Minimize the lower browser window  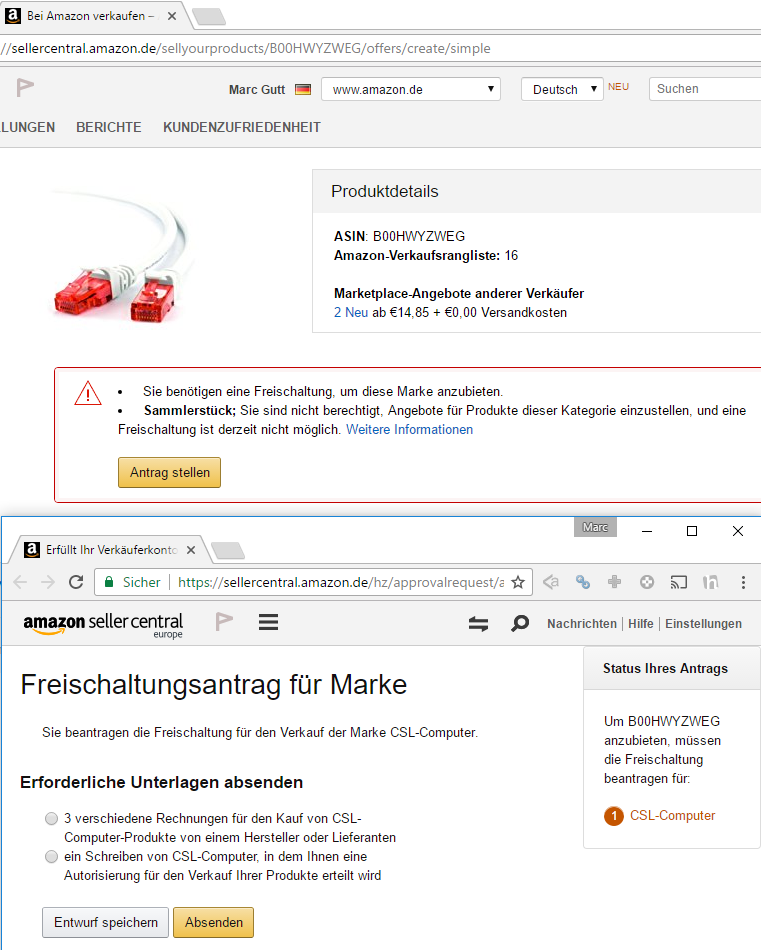(647, 531)
